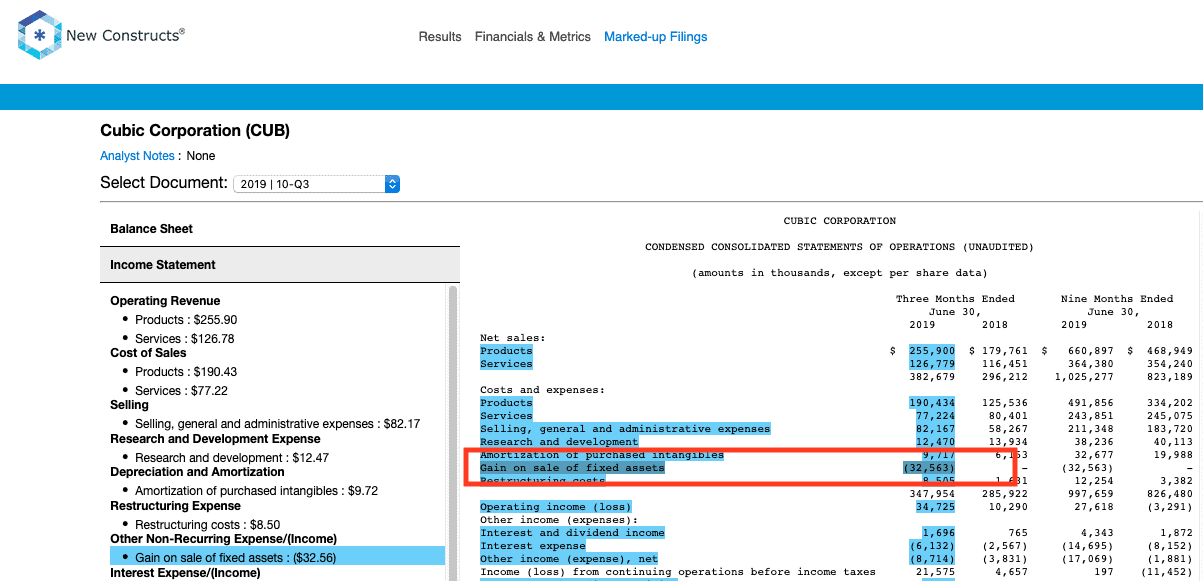
Task: Follow the Analyst Notes link
Action: click(x=137, y=156)
